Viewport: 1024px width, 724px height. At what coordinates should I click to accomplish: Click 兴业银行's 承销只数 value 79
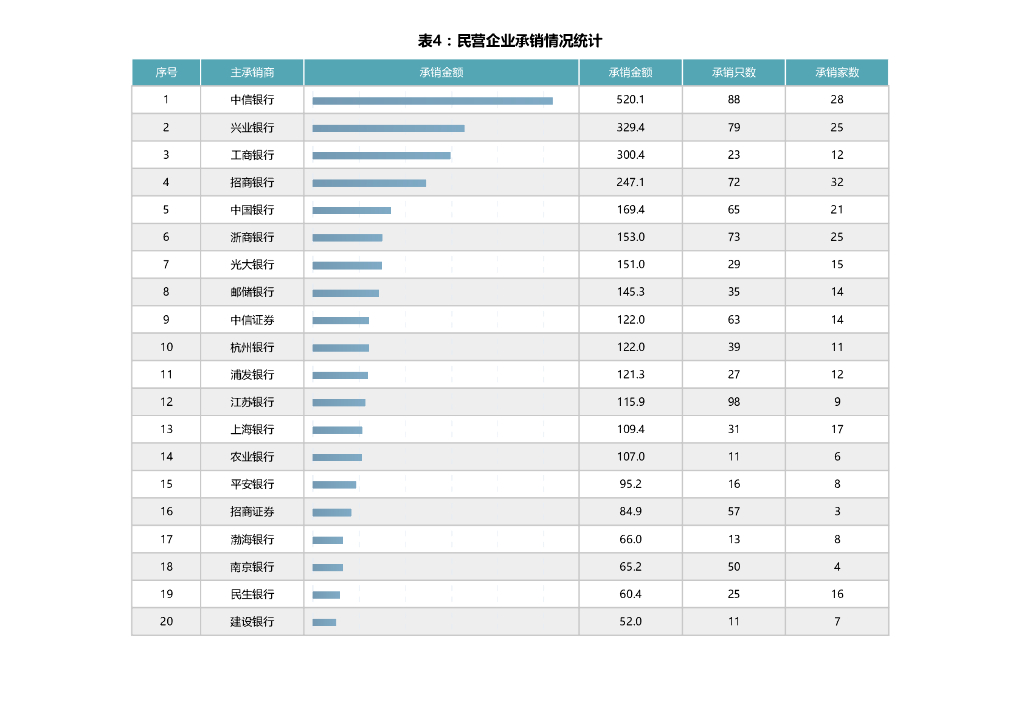point(733,127)
